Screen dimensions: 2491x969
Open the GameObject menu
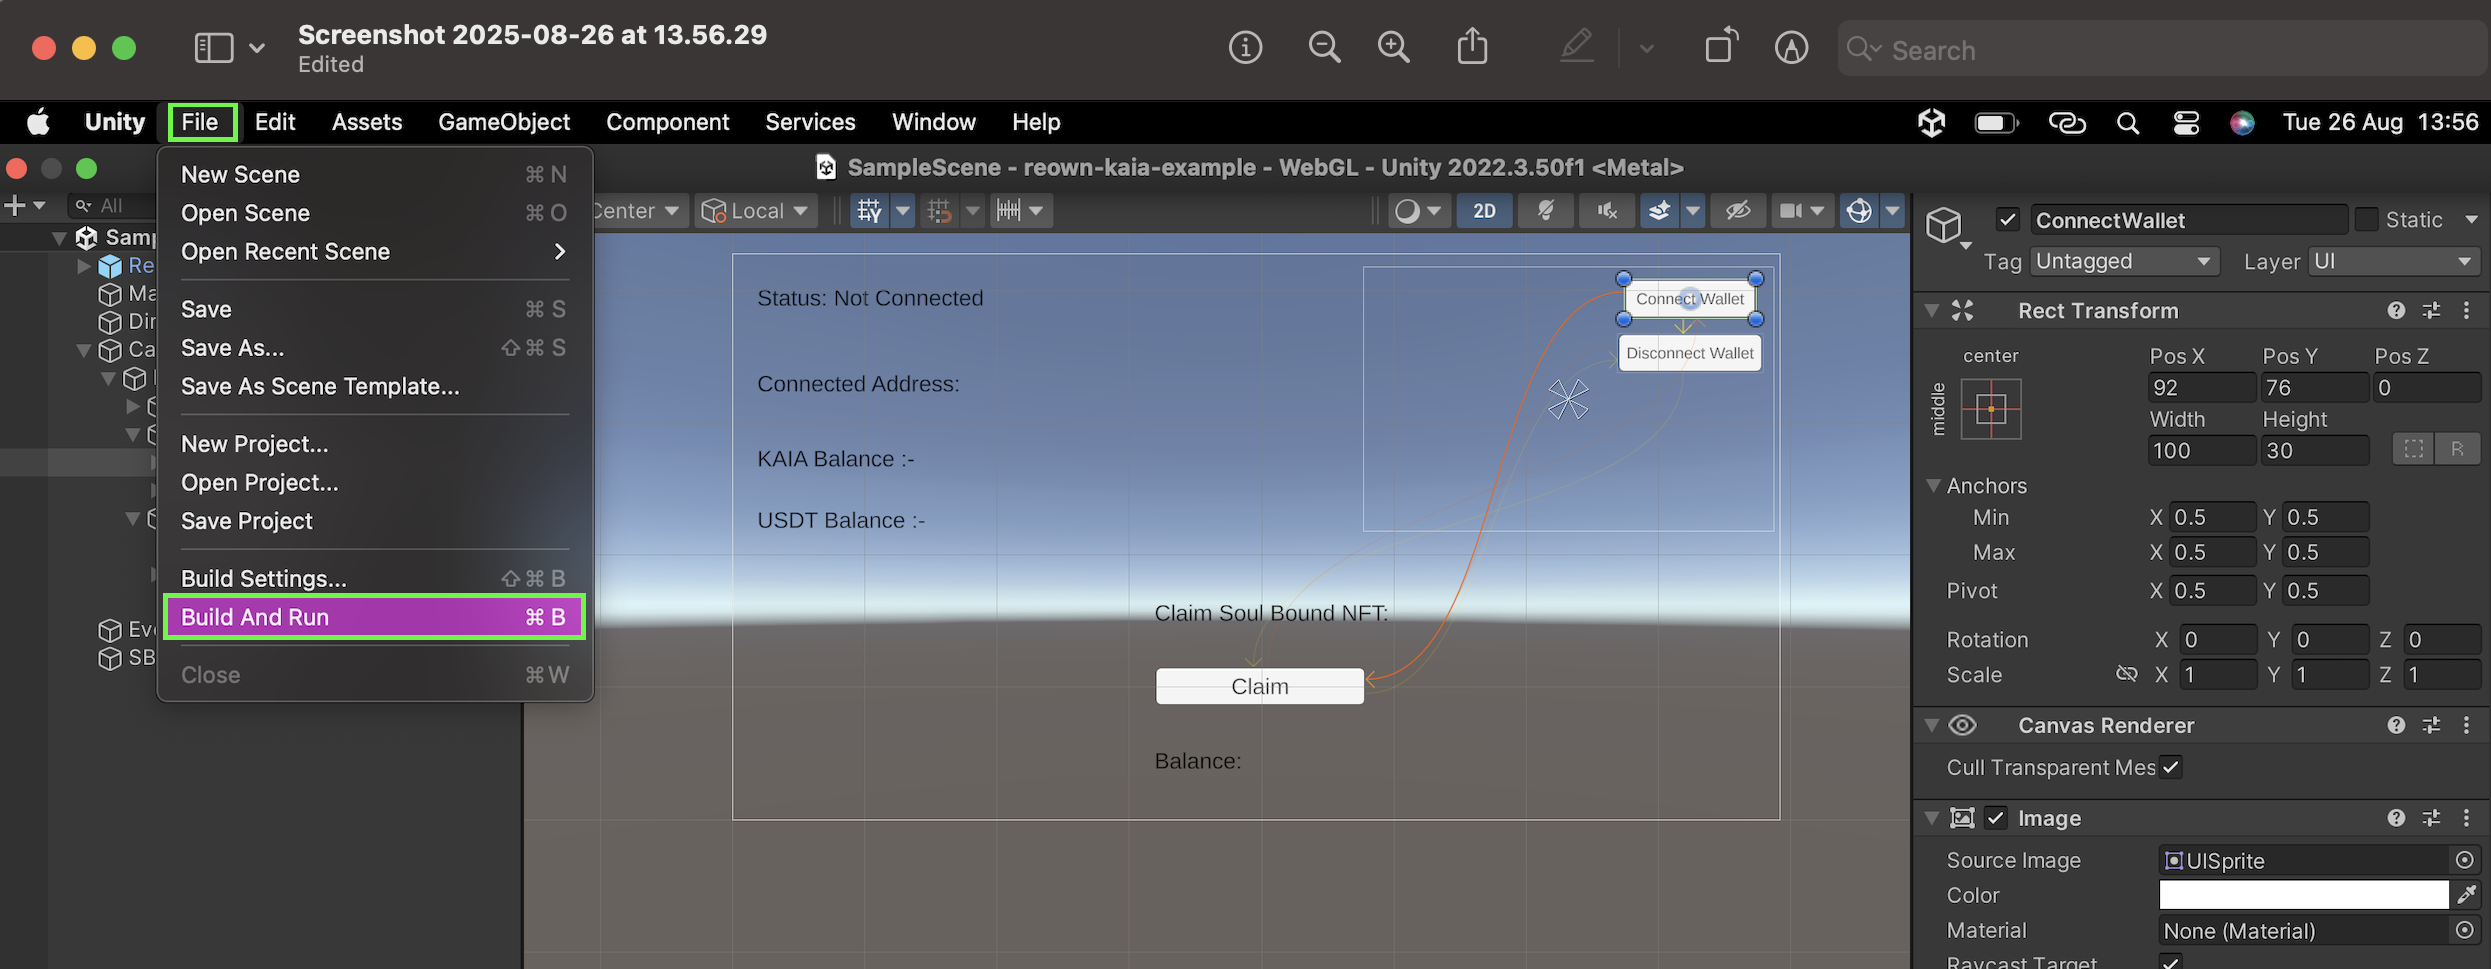(503, 122)
